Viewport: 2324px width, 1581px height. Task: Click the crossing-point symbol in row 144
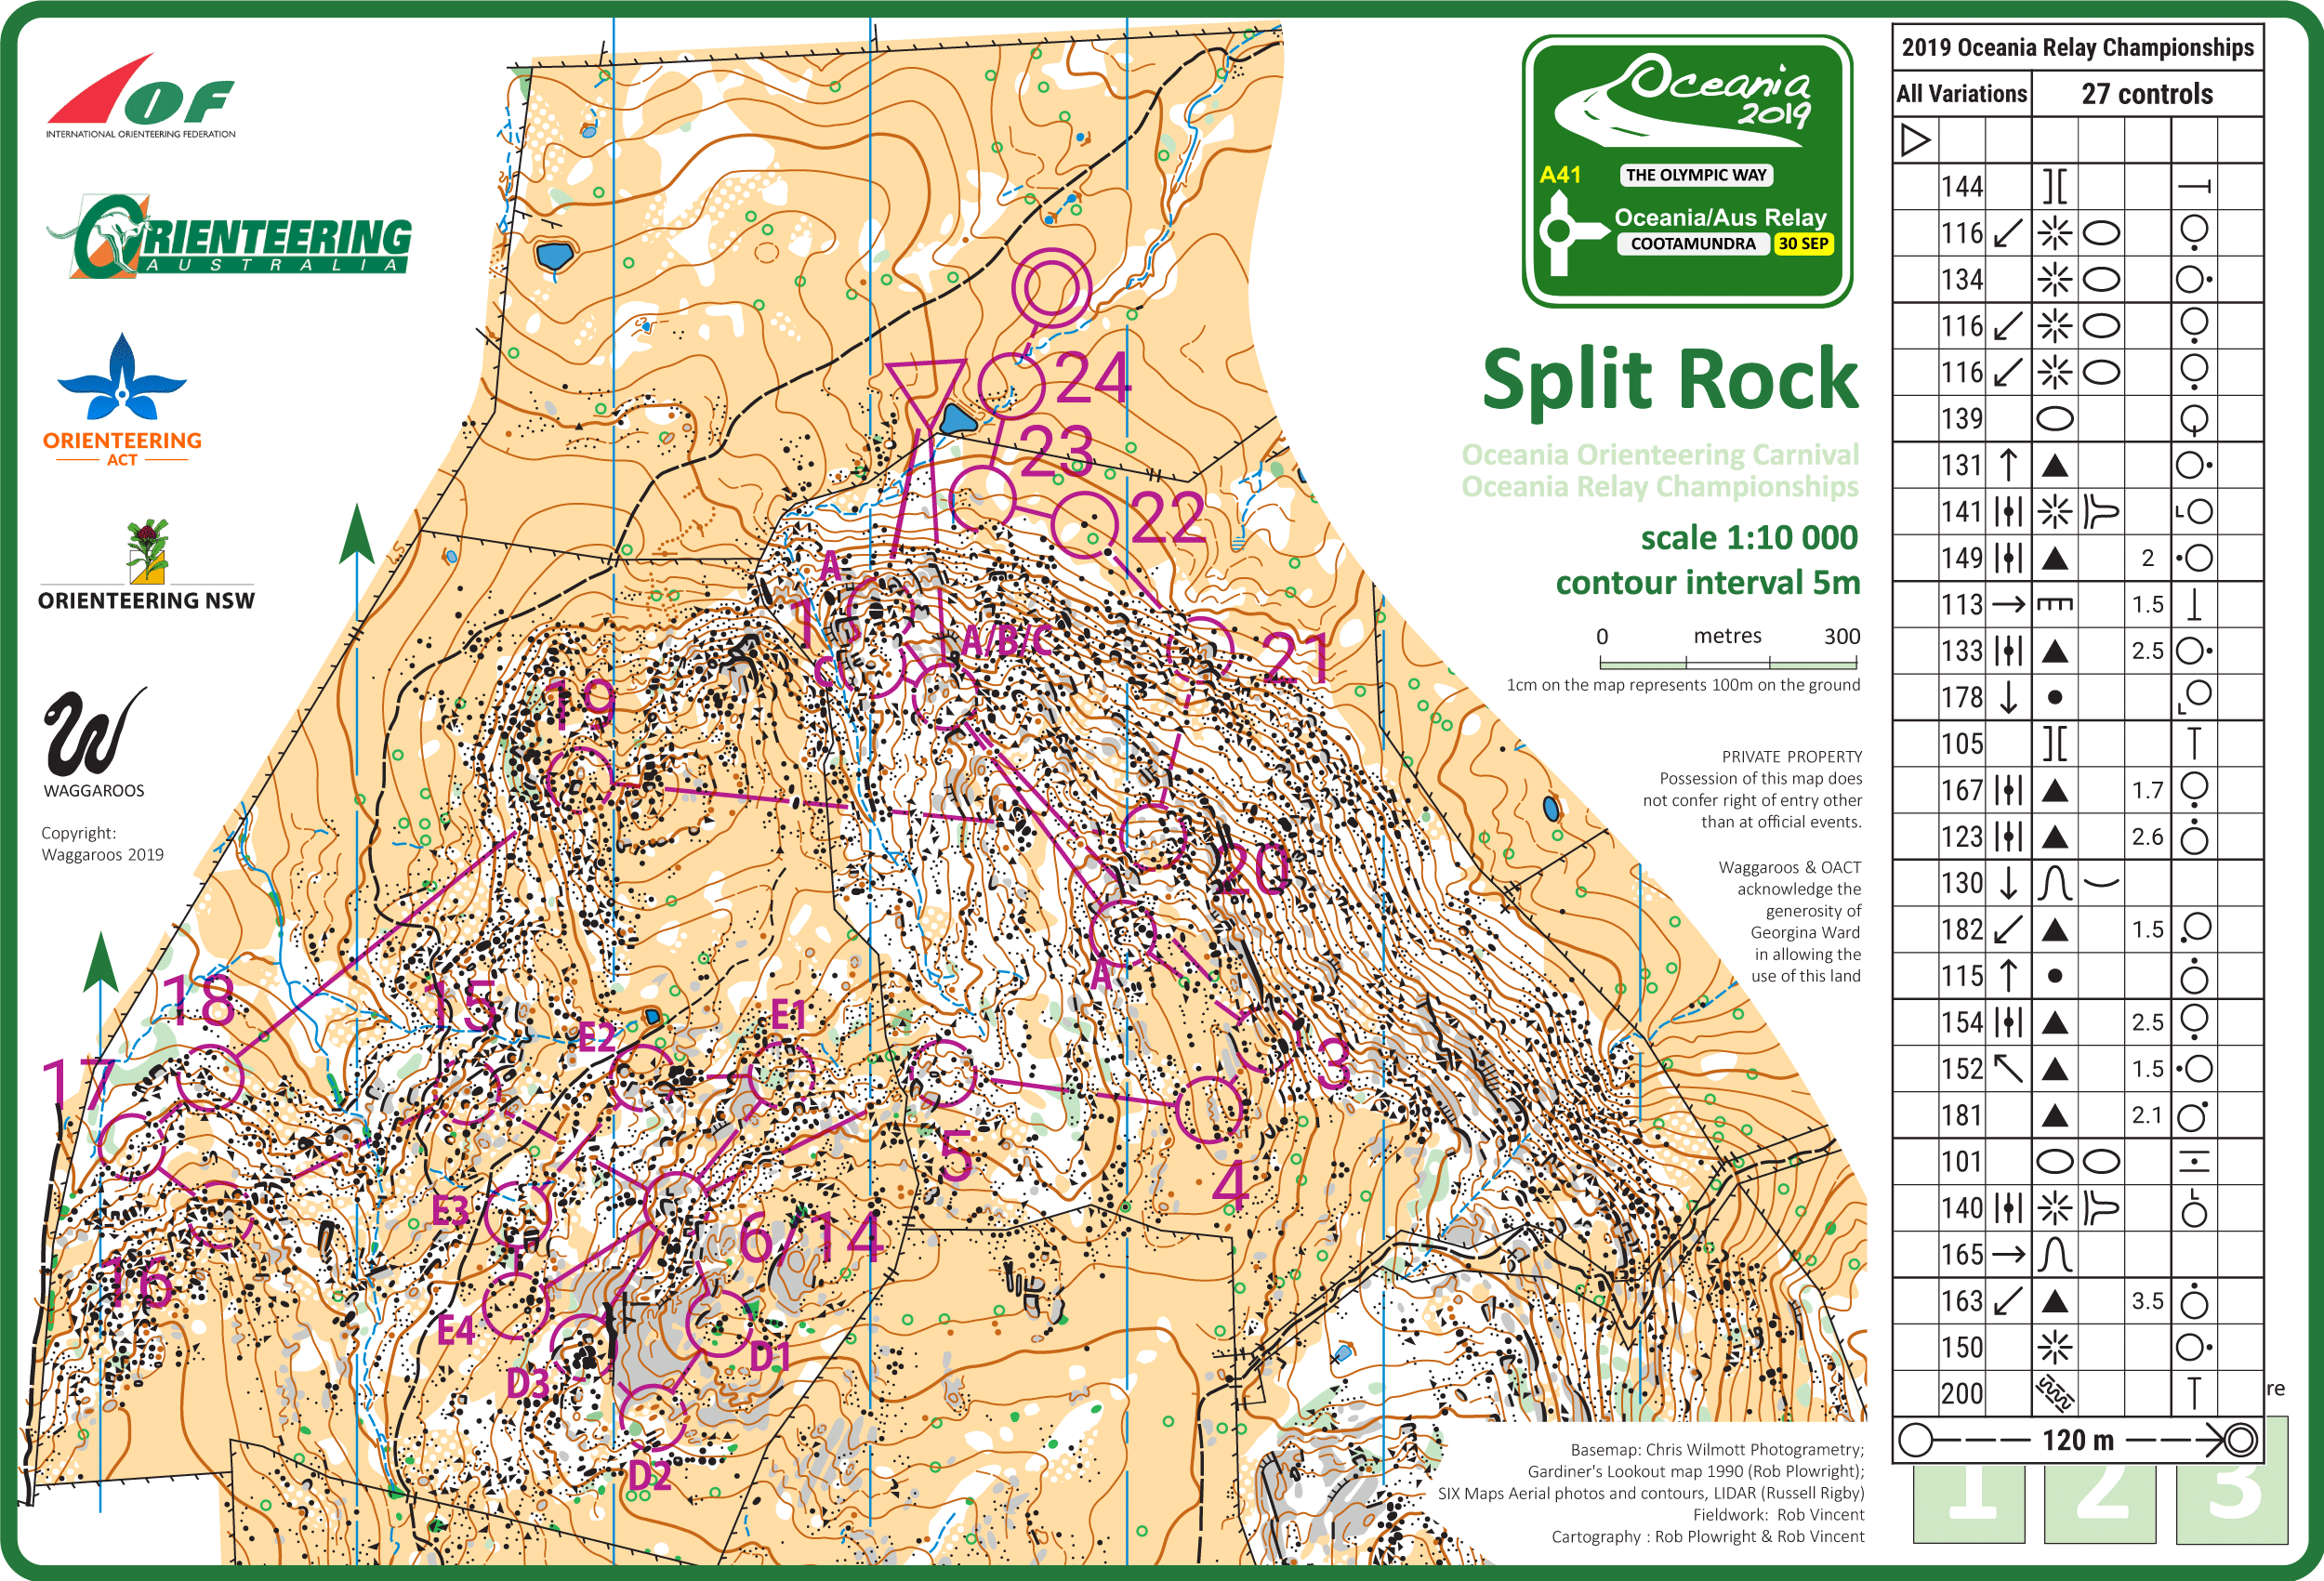tap(2055, 186)
